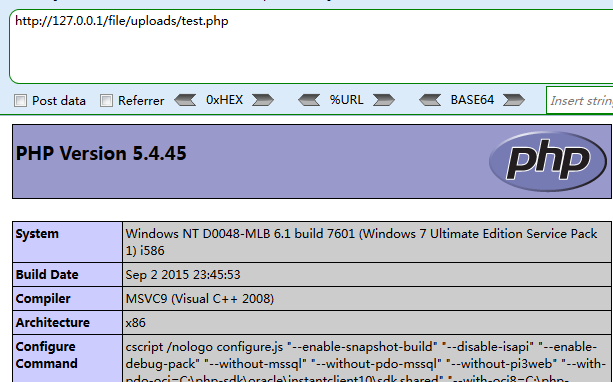The height and width of the screenshot is (382, 613).
Task: Click the x86 architecture value
Action: pos(136,323)
